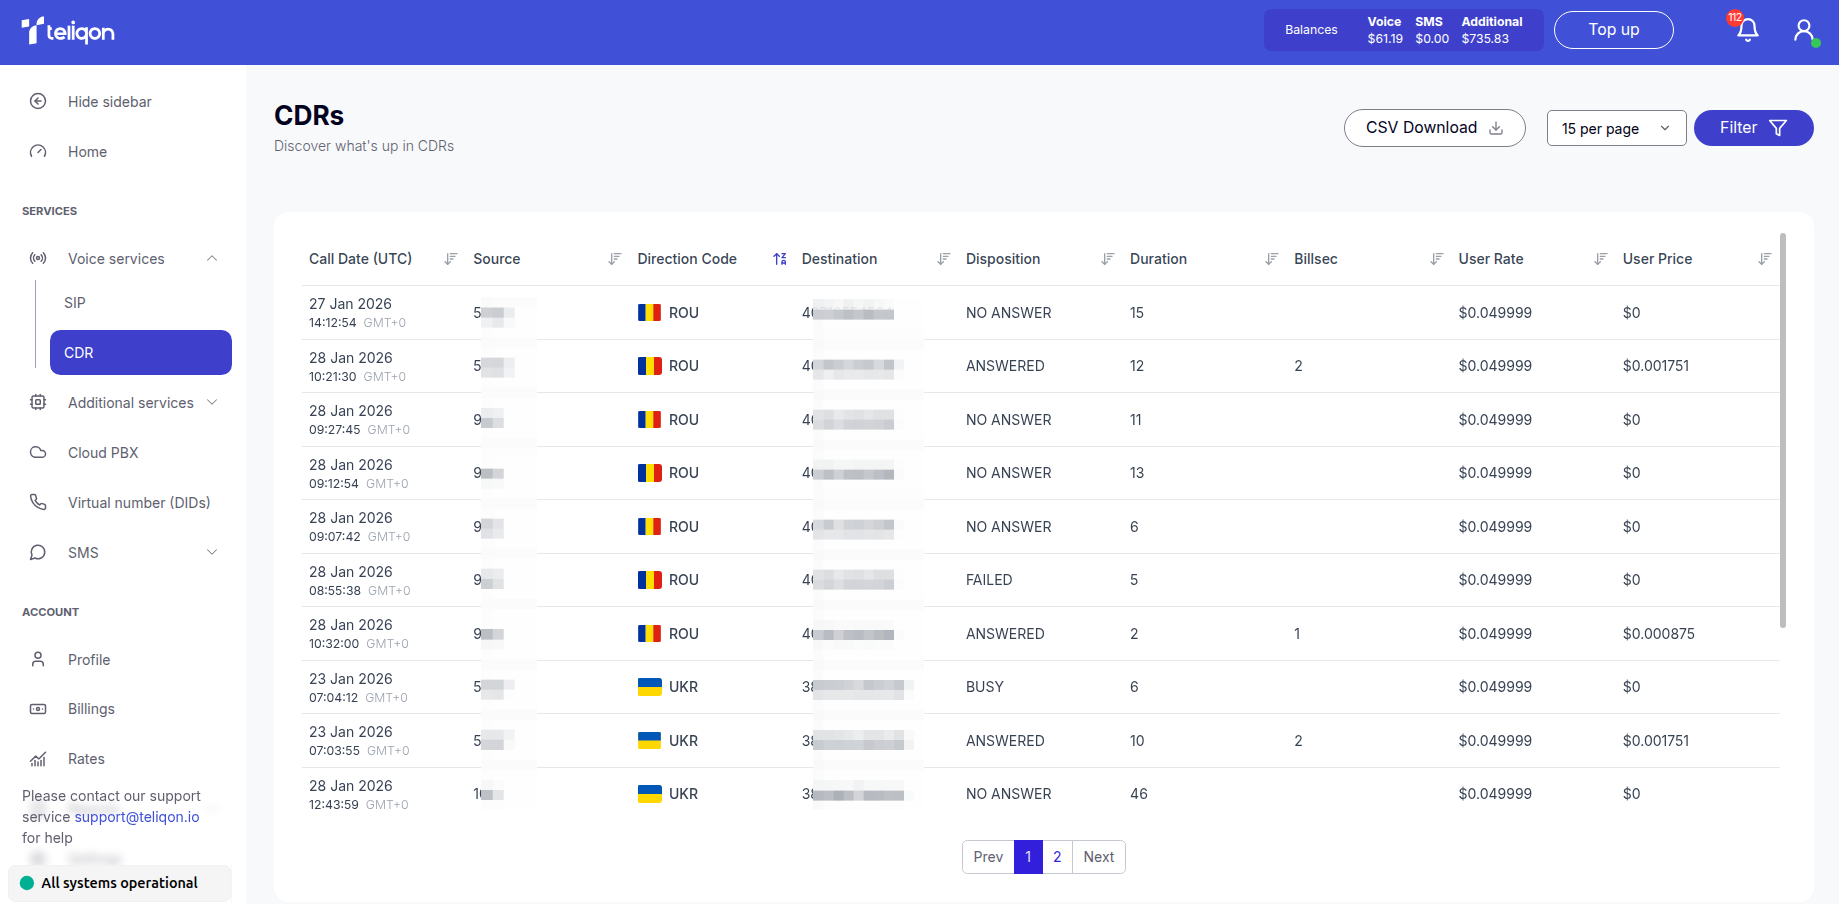Go to page 2 of results
The image size is (1839, 904).
click(x=1057, y=857)
